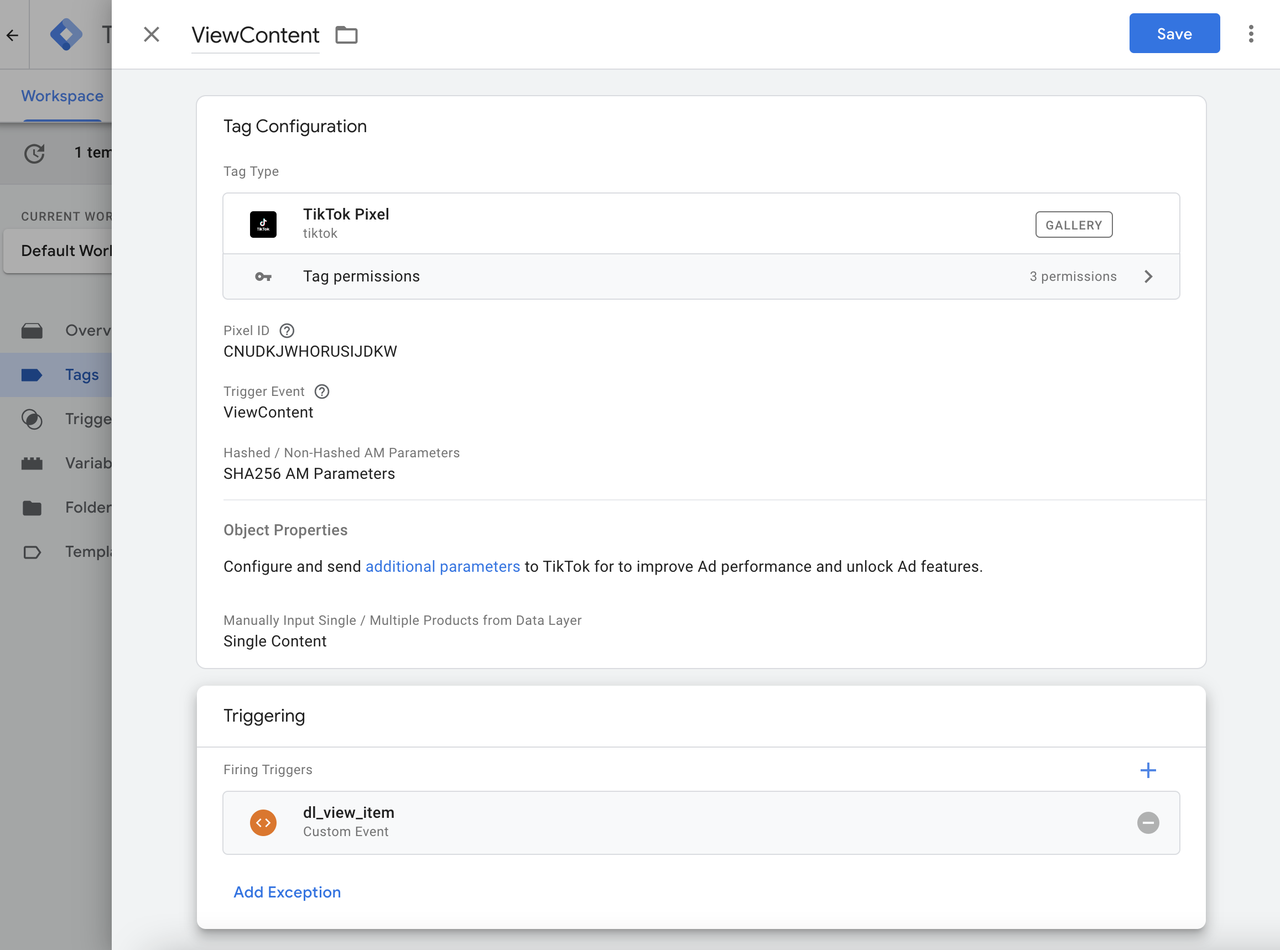1280x950 pixels.
Task: Open the dl_view_item trigger row
Action: [701, 823]
